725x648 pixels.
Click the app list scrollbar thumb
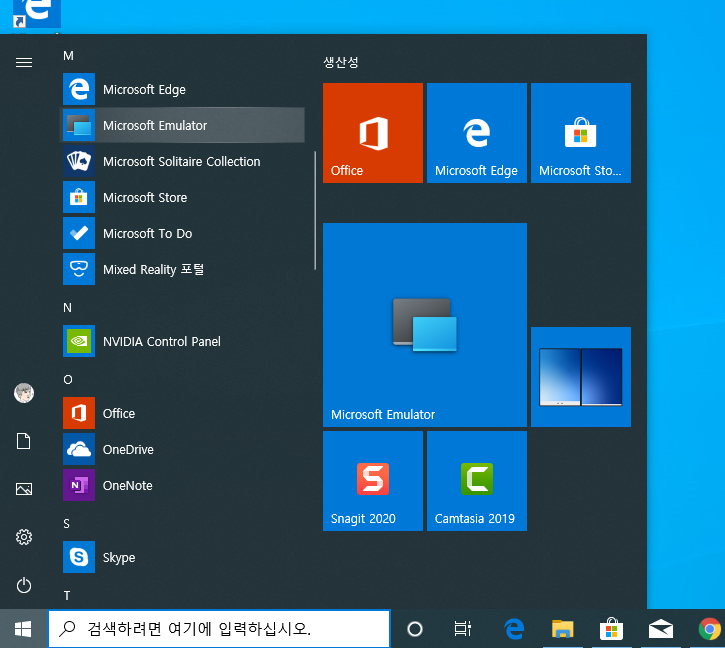tap(315, 210)
